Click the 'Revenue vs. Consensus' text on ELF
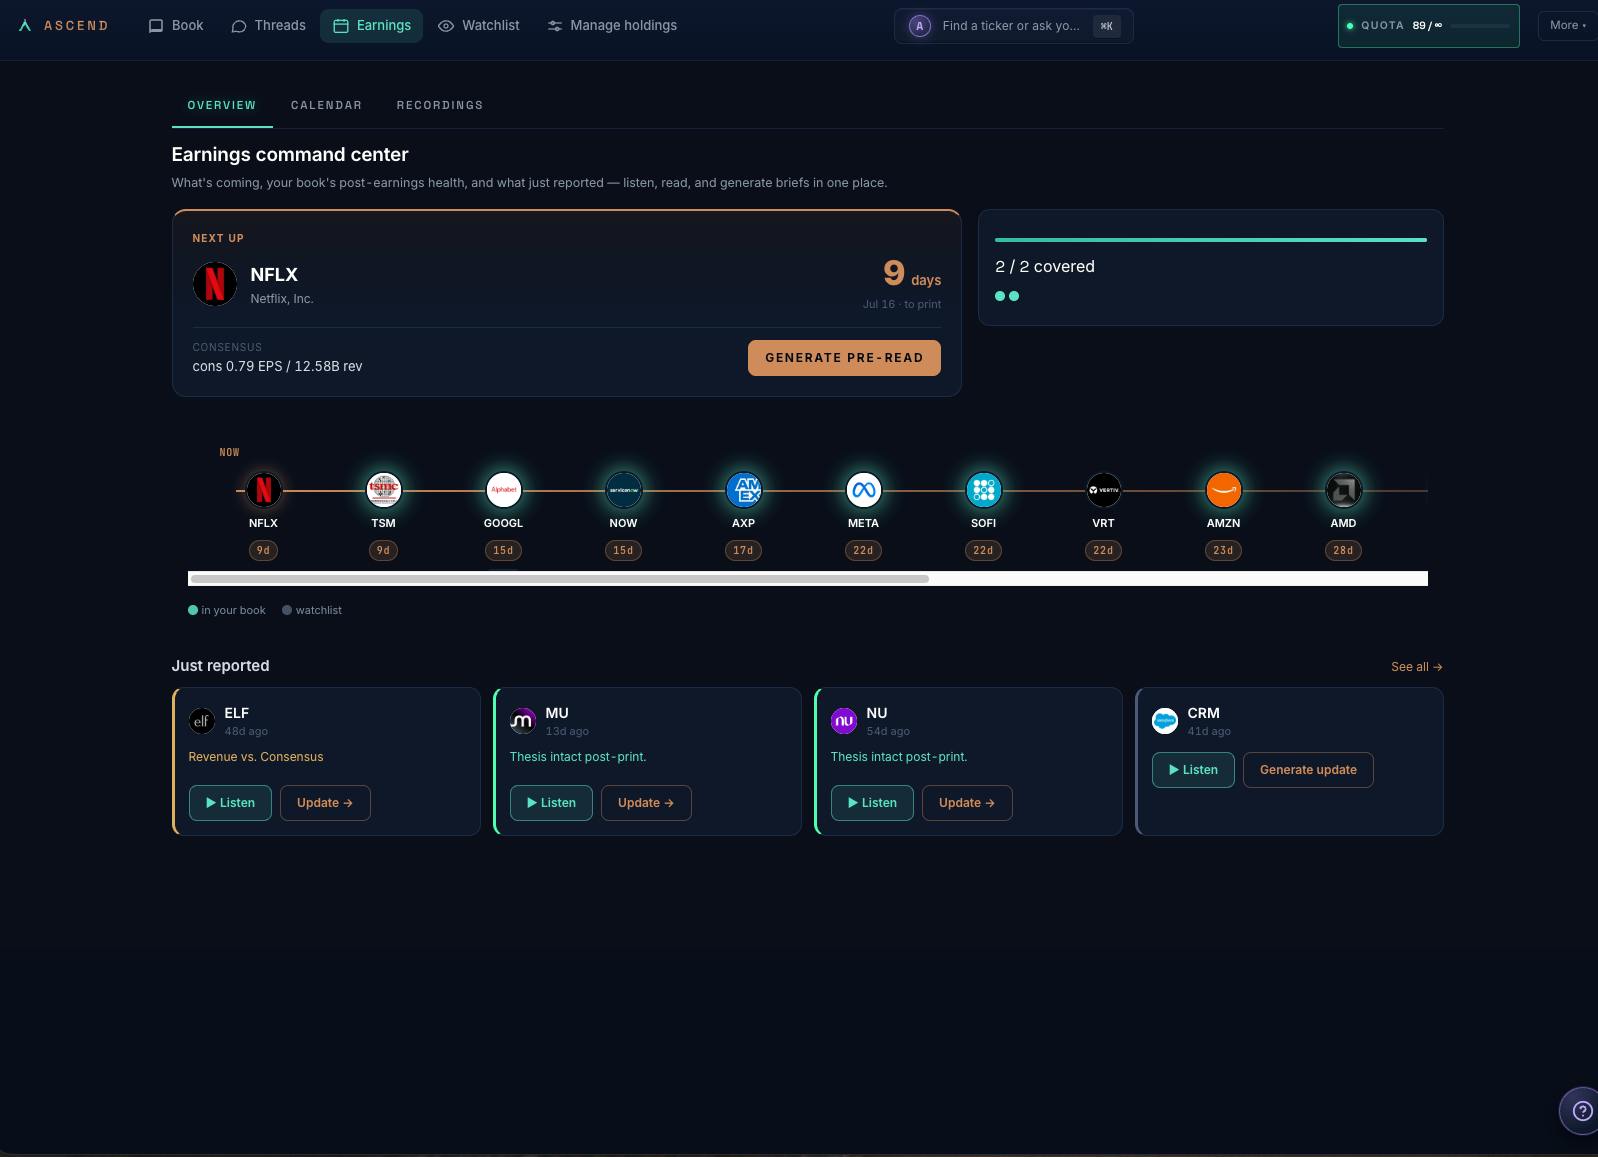The height and width of the screenshot is (1157, 1598). (x=256, y=757)
